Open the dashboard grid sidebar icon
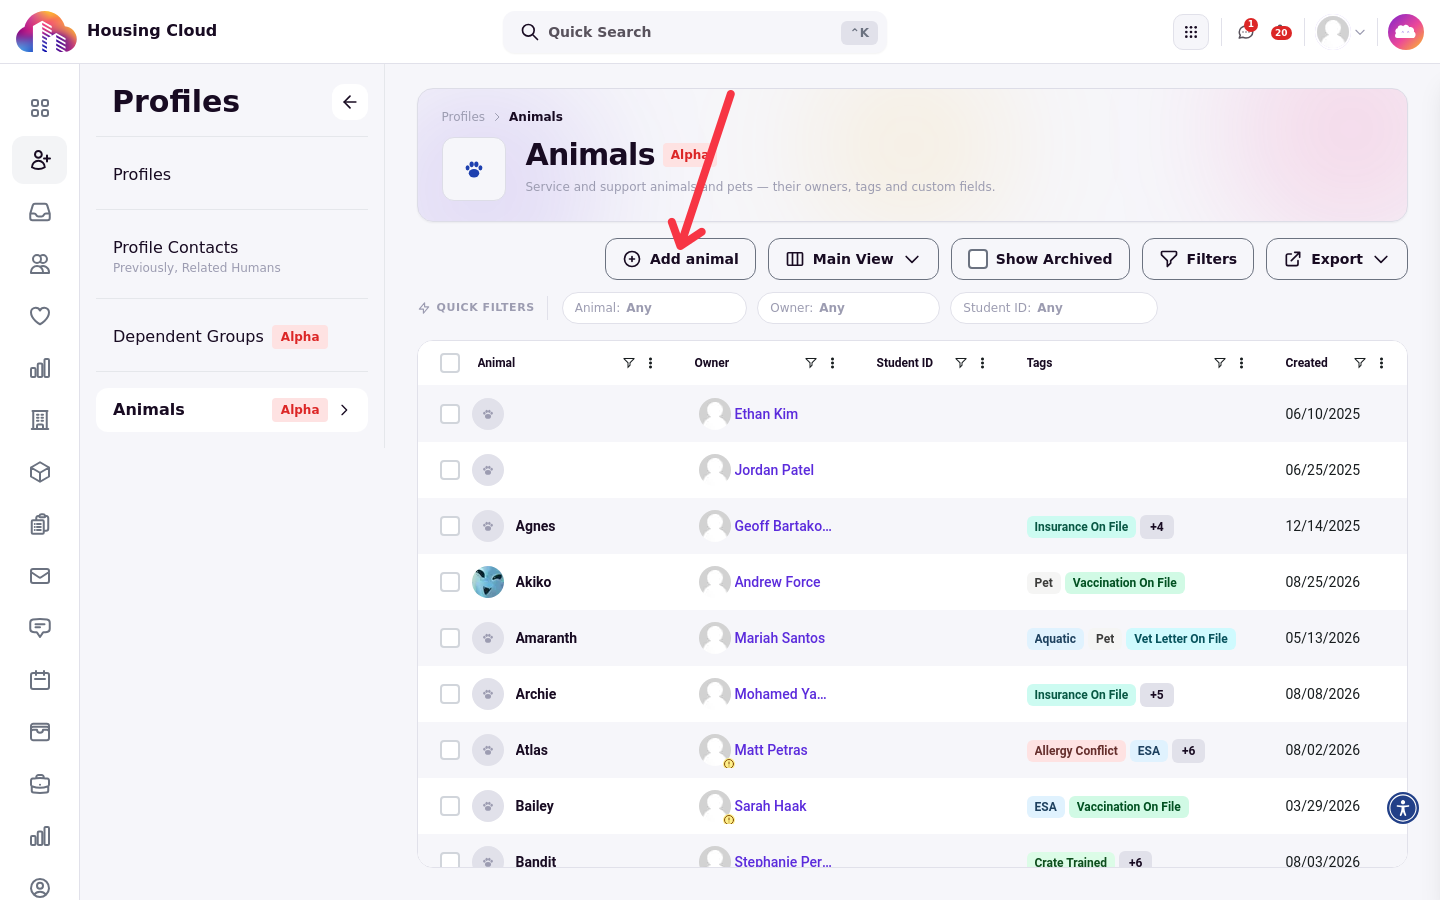This screenshot has height=900, width=1440. coord(40,108)
